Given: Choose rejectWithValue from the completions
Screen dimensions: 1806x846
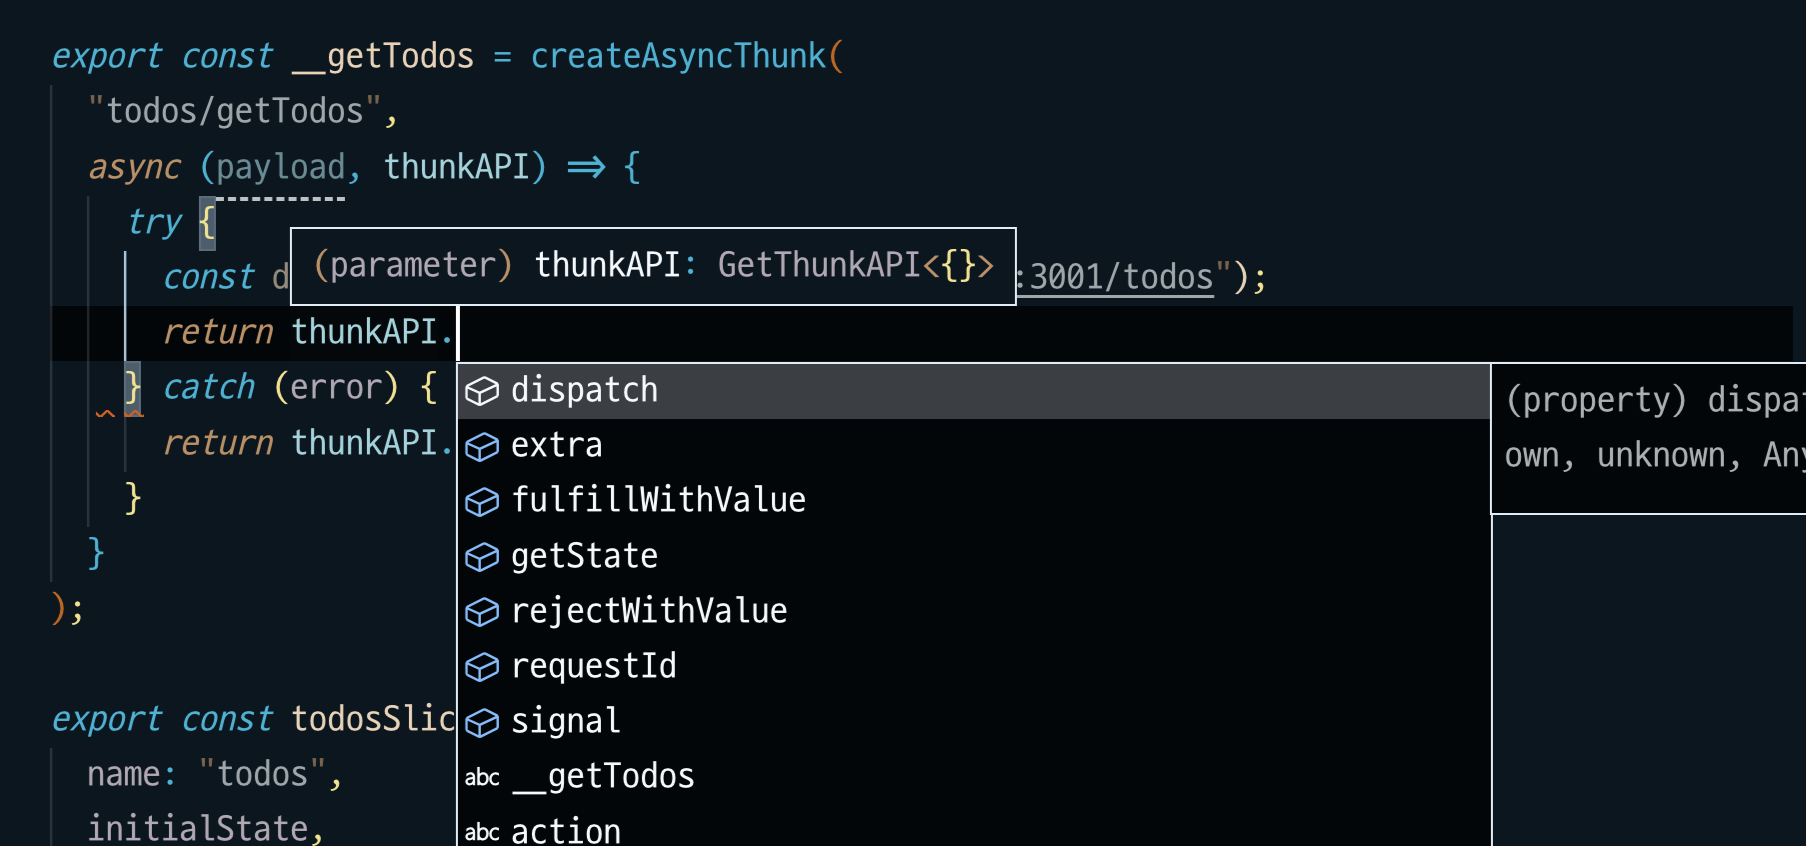Looking at the screenshot, I should pos(974,612).
